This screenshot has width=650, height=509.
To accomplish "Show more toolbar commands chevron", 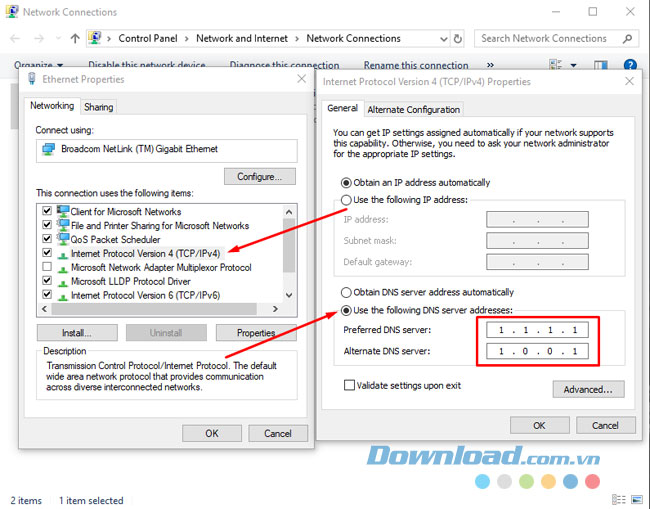I will click(x=490, y=65).
